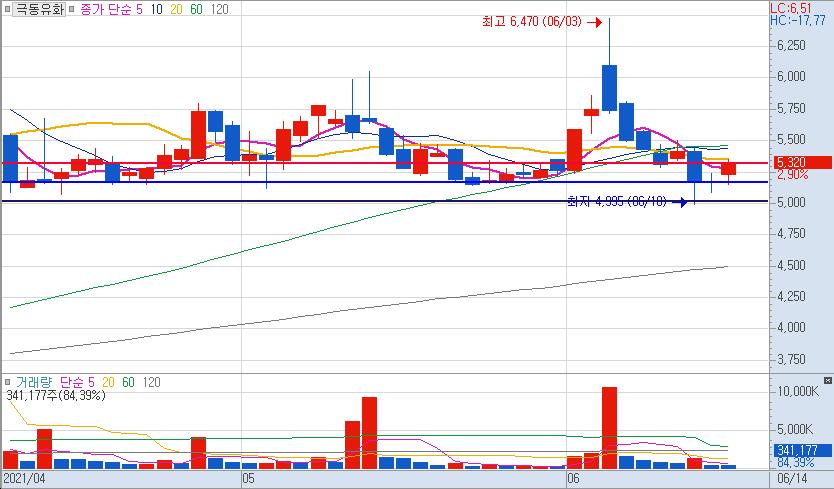Viewport: 834px width, 489px height.
Task: Click the 60-day price moving average label
Action: 196,9
